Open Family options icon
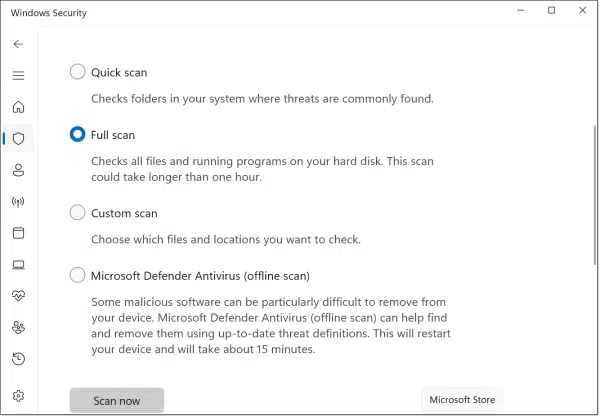 pyautogui.click(x=18, y=327)
